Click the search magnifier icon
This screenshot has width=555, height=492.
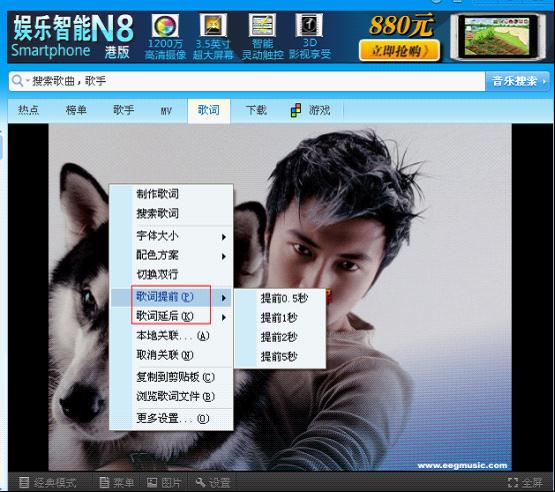click(x=17, y=81)
